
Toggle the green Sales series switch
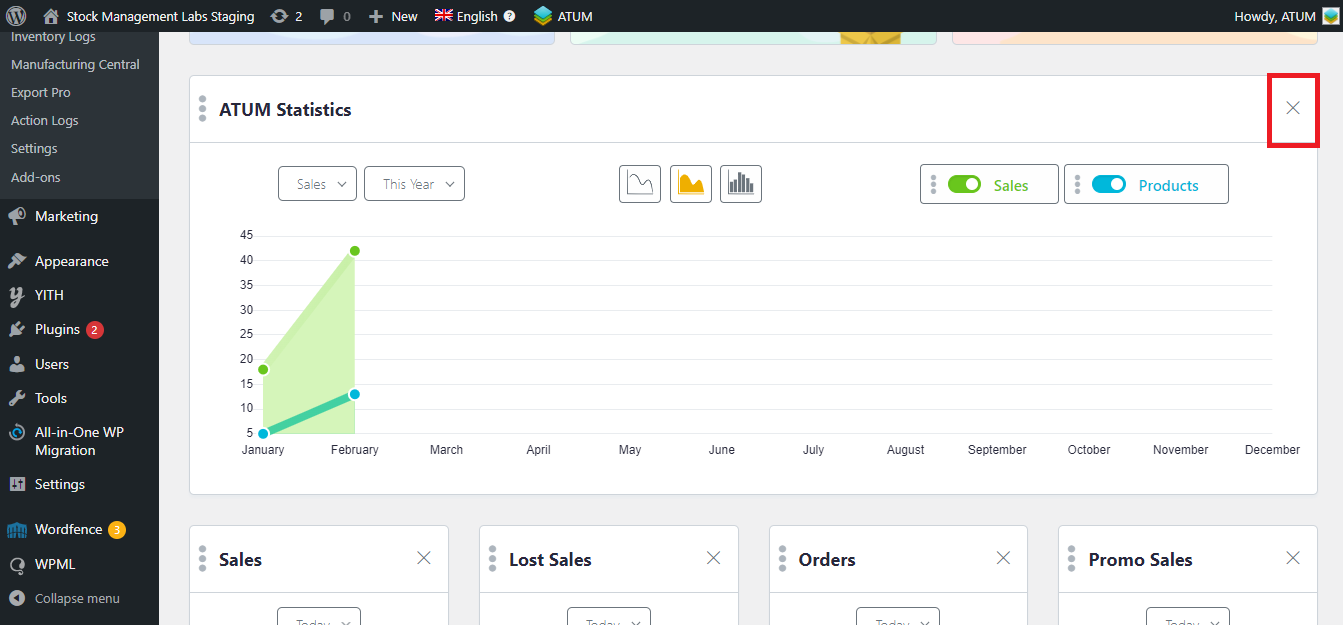[964, 184]
